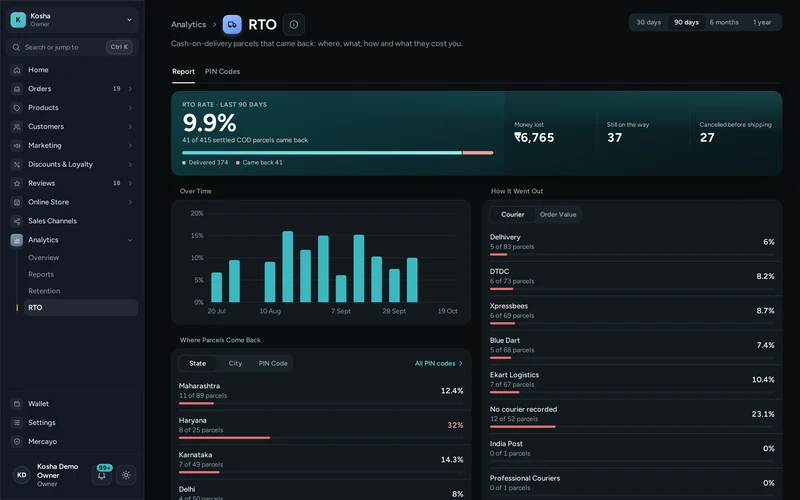Viewport: 800px width, 500px height.
Task: Open the notifications bell with 99+ badge
Action: [102, 474]
